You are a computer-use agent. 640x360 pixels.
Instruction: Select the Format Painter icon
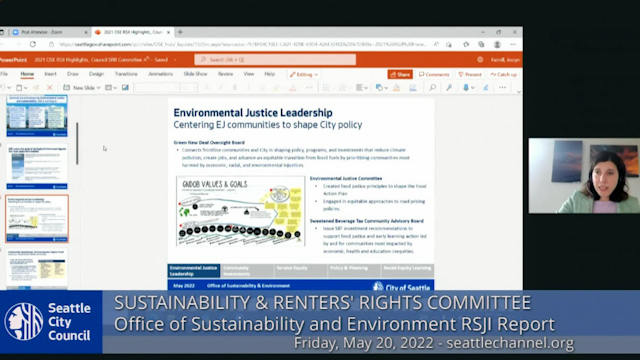tap(36, 88)
